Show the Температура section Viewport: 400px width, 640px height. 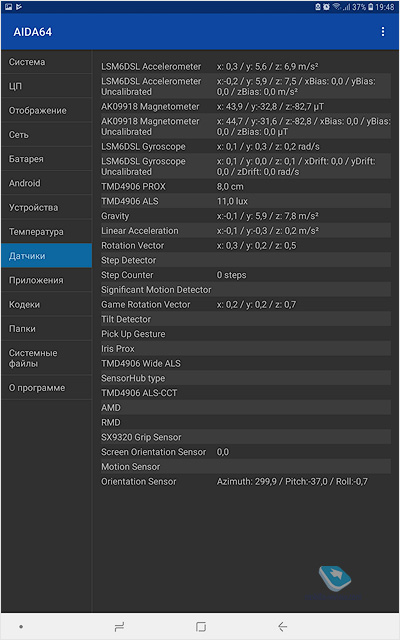[47, 231]
